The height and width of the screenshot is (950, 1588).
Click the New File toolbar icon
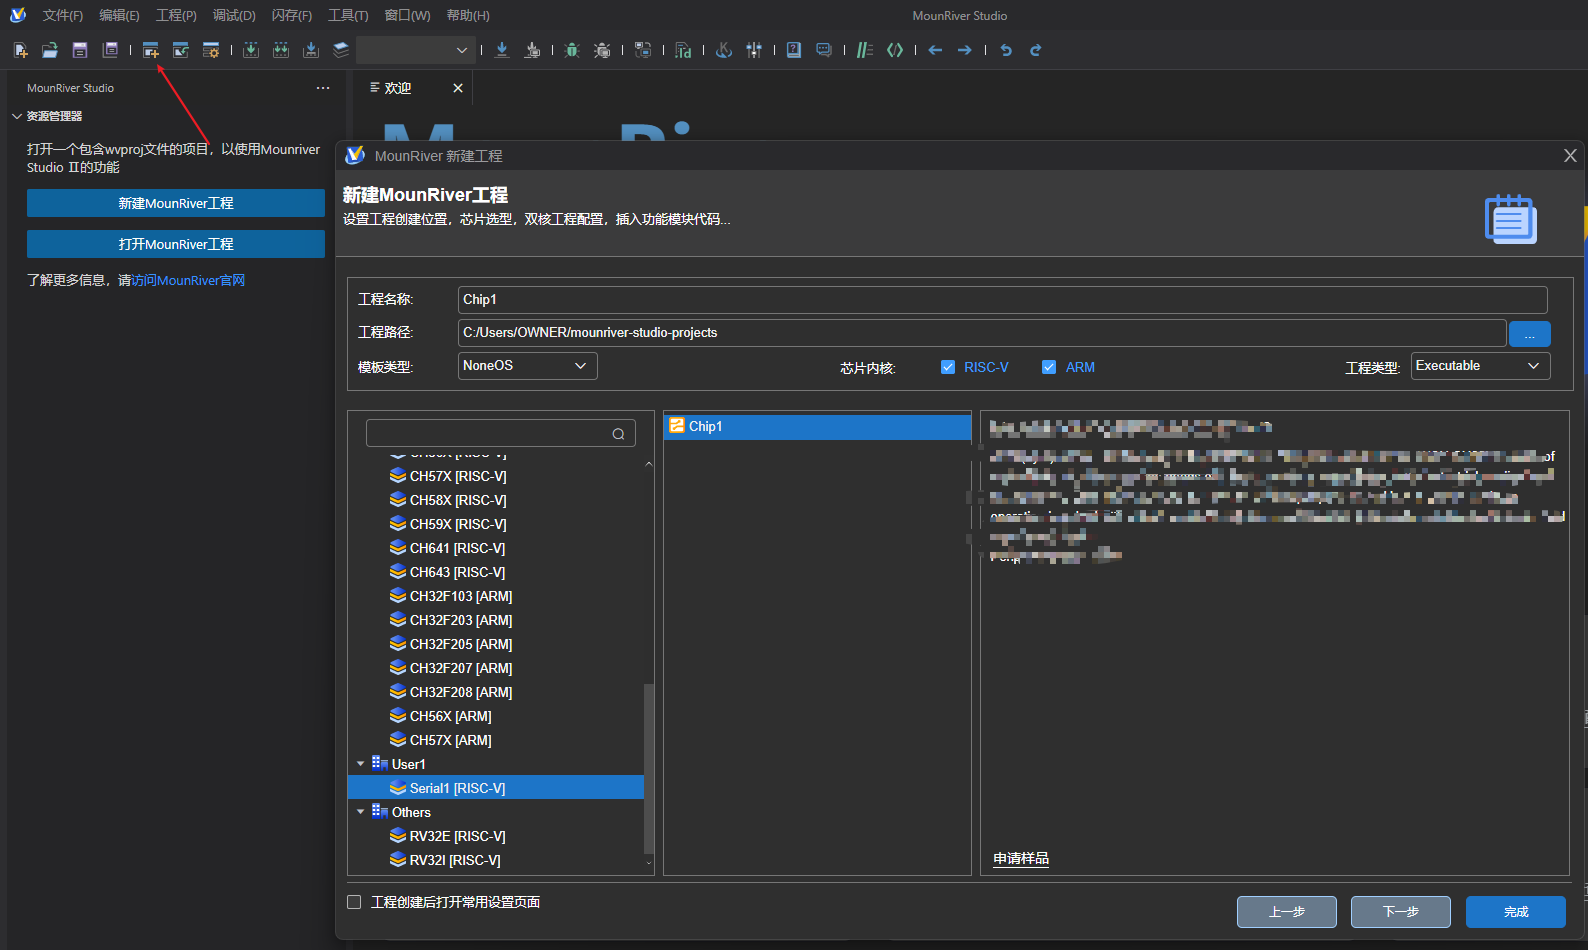click(x=20, y=50)
